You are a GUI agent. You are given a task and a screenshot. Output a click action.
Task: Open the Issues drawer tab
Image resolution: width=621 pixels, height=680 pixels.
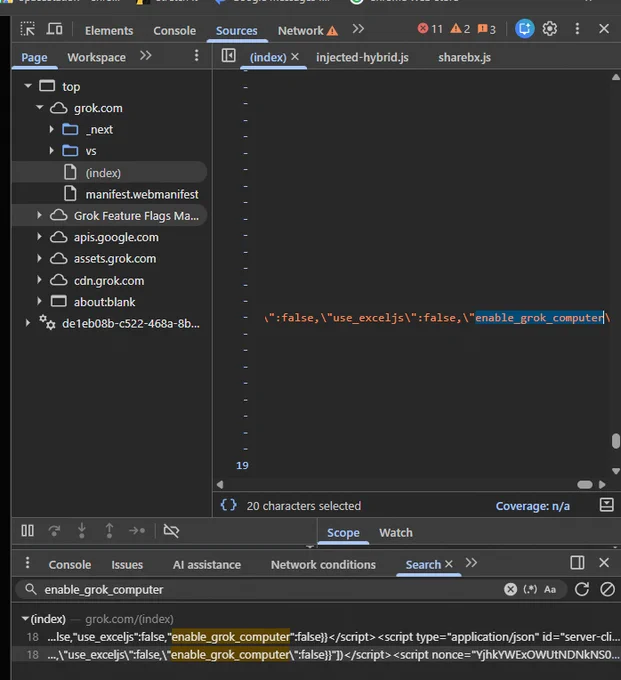[x=127, y=565]
